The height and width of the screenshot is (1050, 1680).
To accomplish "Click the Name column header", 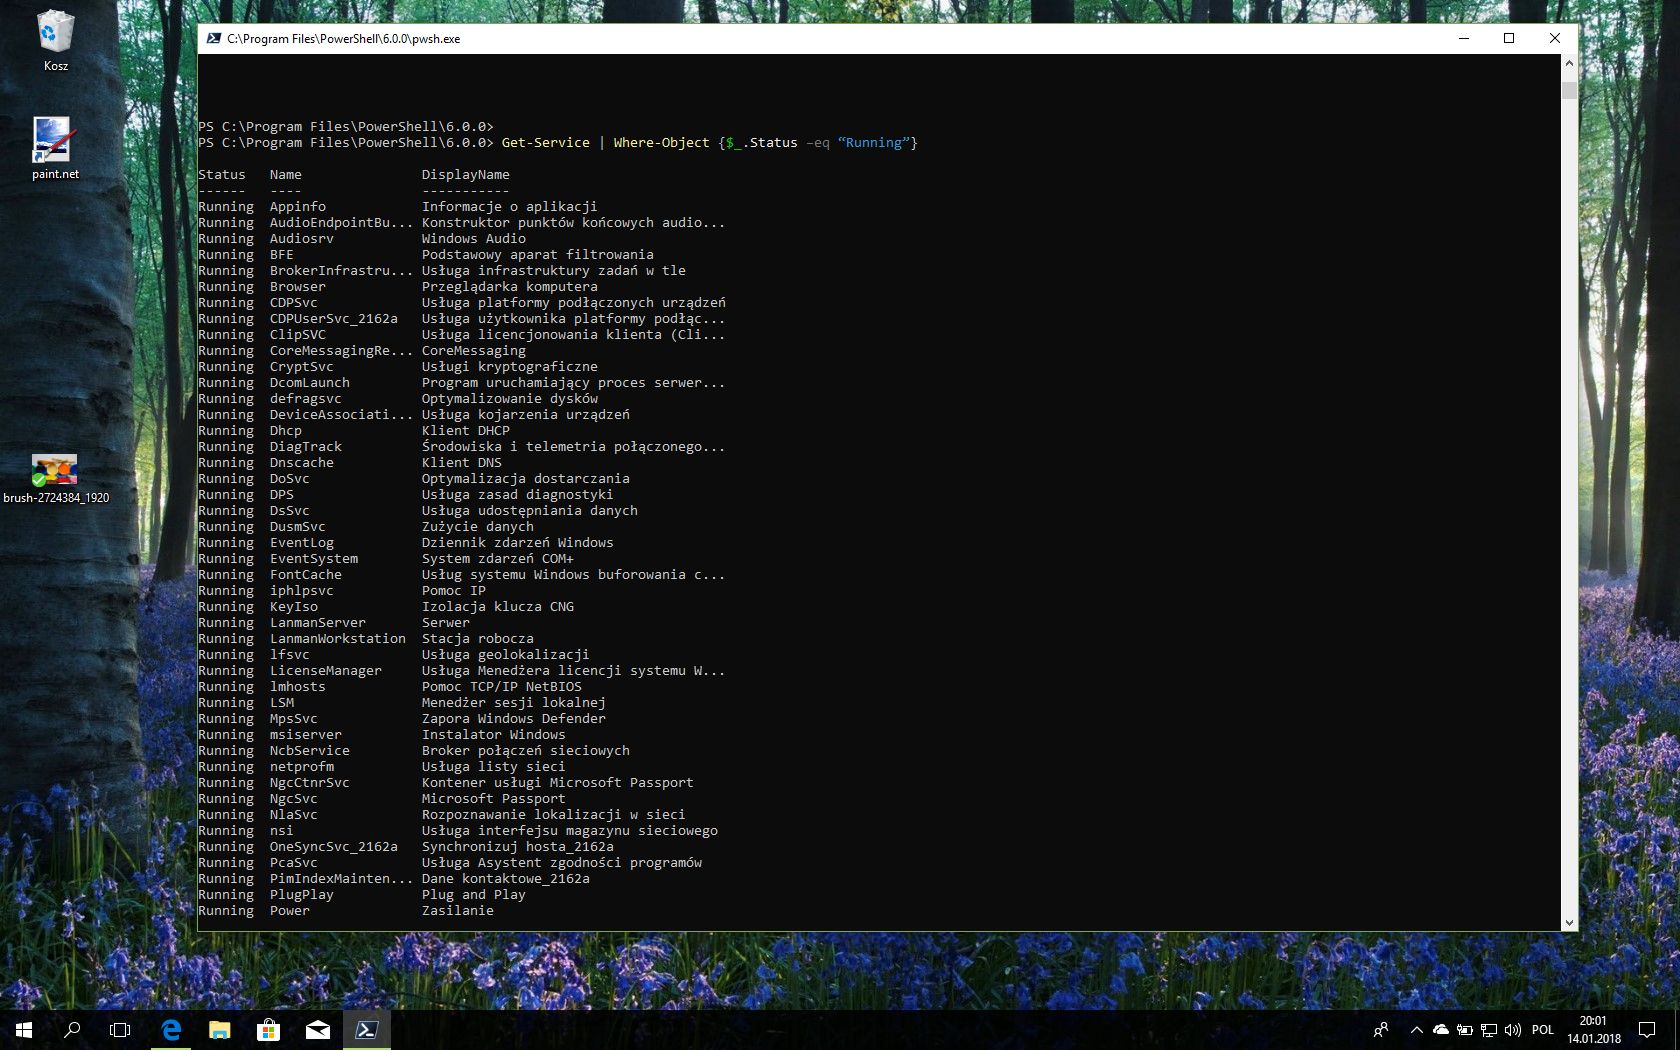I will 286,175.
